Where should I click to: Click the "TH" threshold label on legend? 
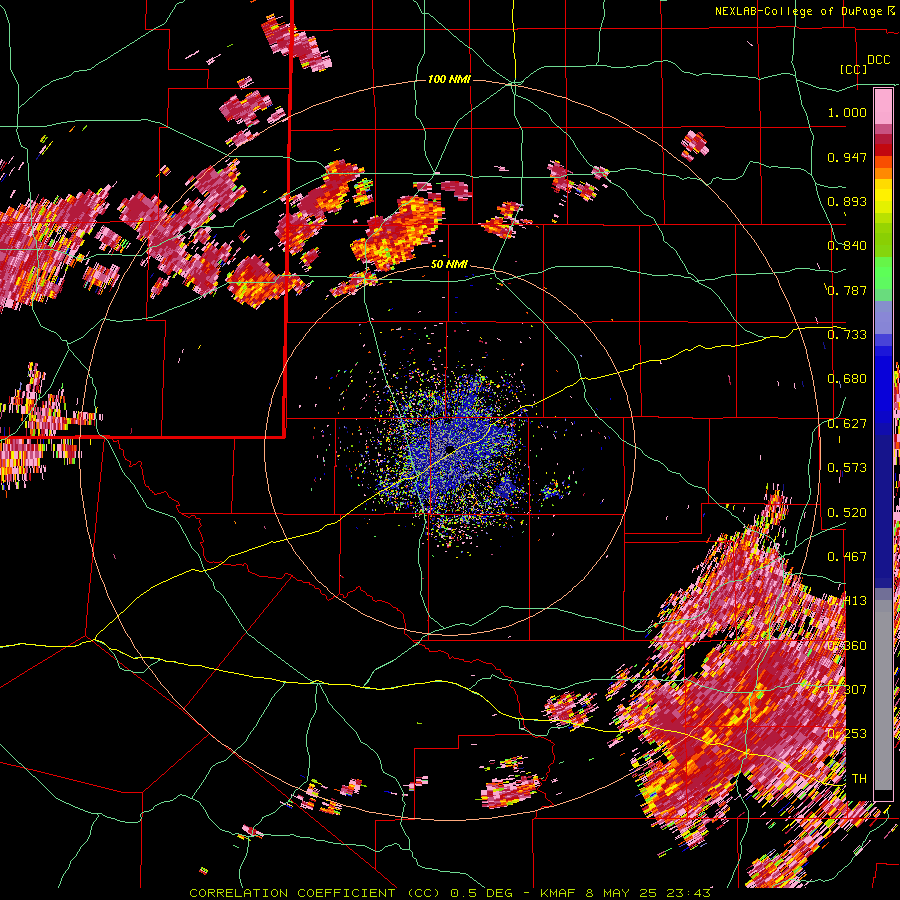859,779
